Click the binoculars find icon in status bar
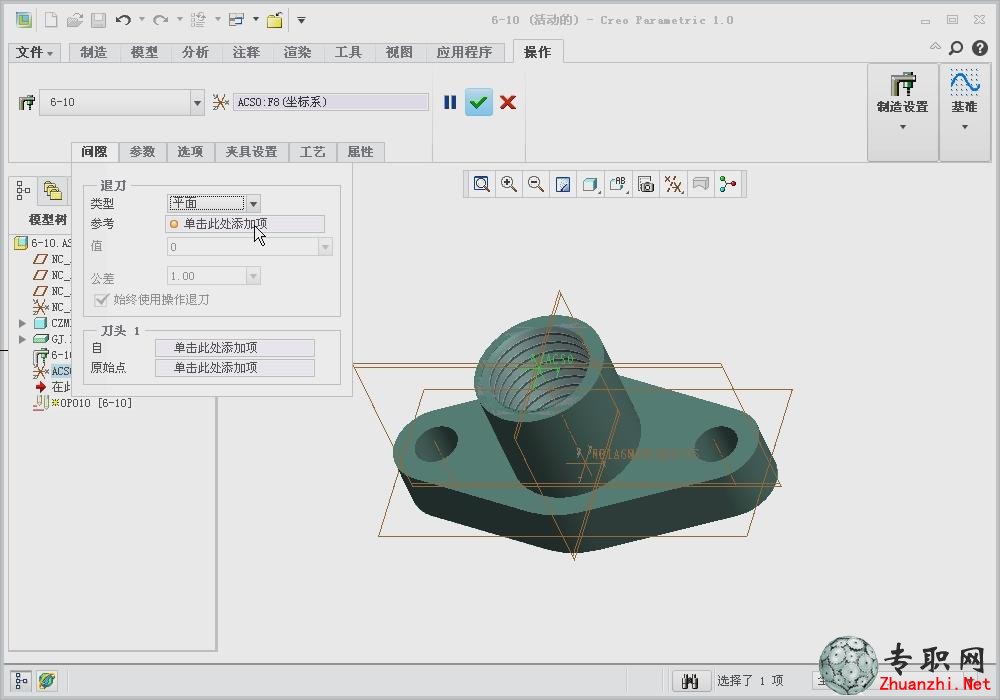Screen dimensions: 1000x700 tap(691, 681)
